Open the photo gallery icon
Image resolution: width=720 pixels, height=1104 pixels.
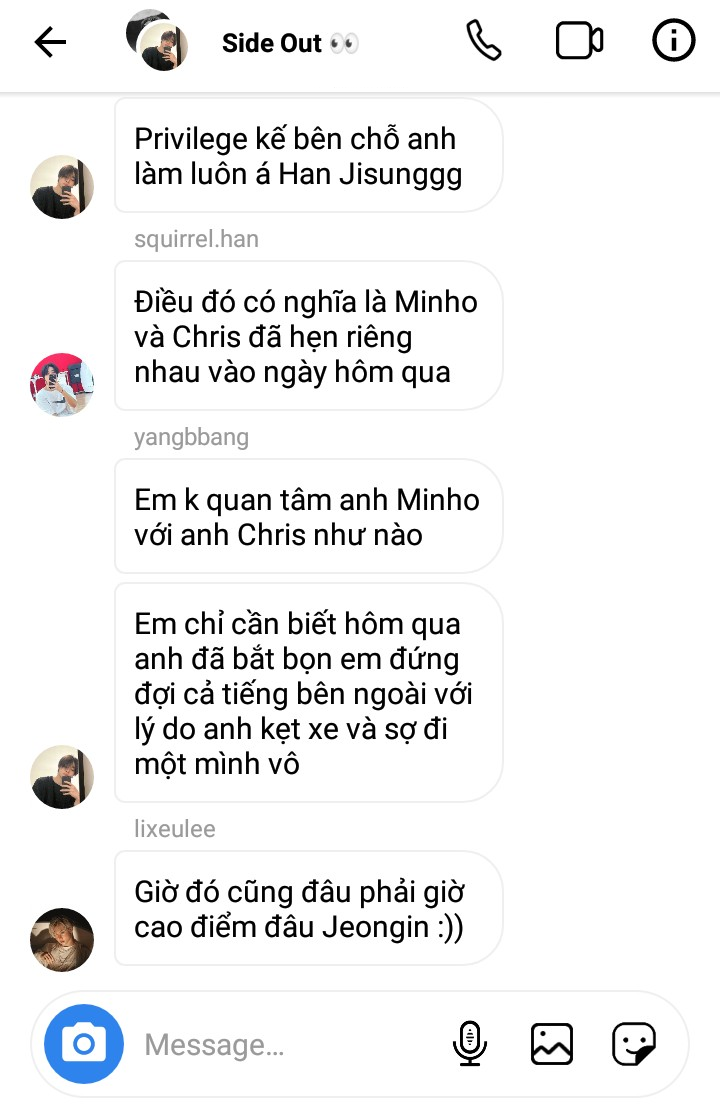(x=551, y=1043)
